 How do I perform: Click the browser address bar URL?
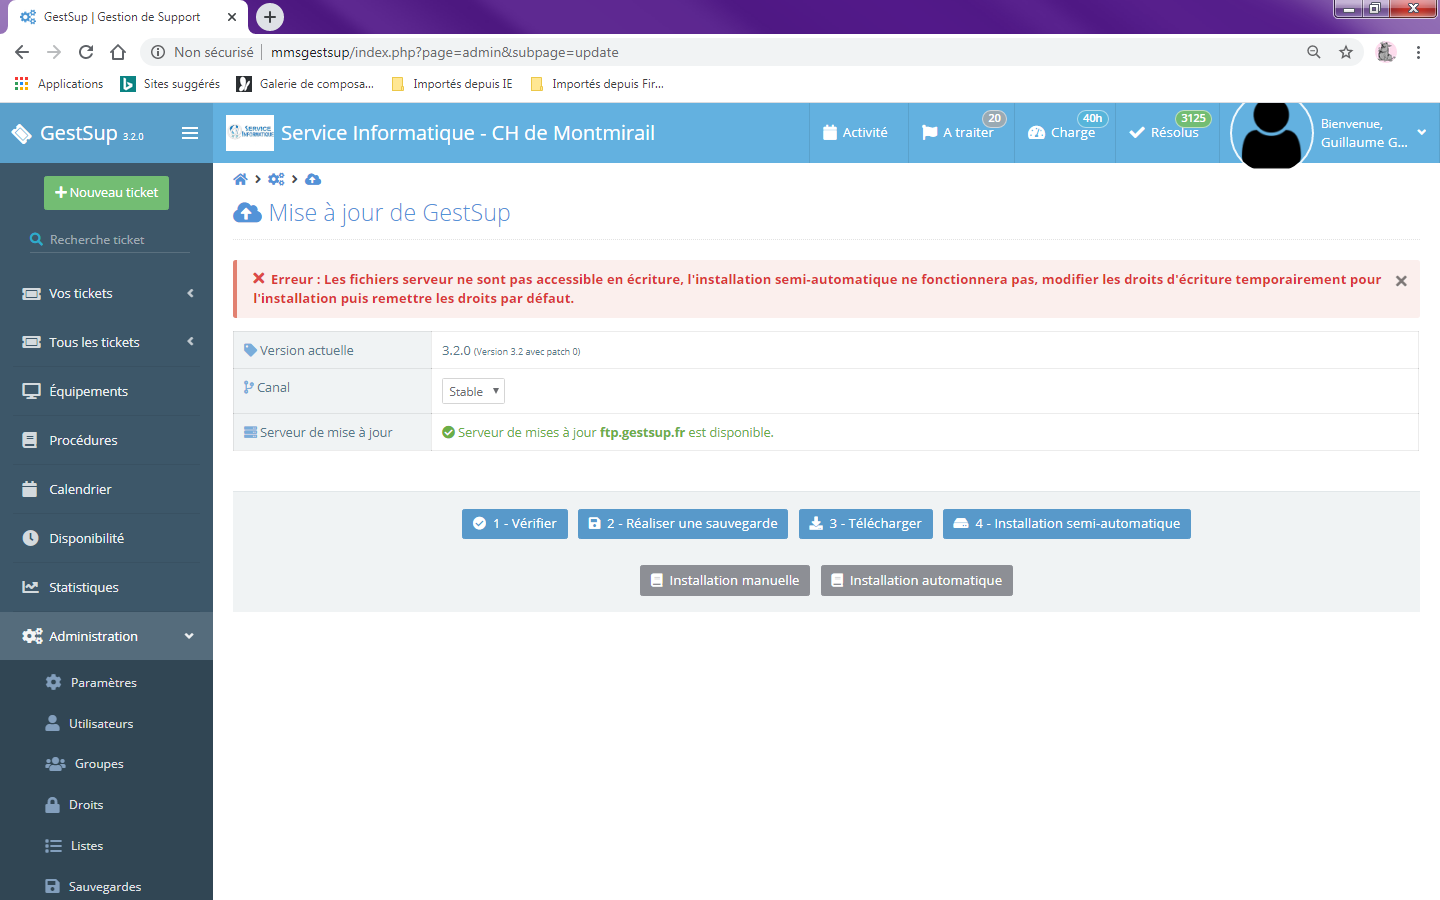[x=445, y=52]
